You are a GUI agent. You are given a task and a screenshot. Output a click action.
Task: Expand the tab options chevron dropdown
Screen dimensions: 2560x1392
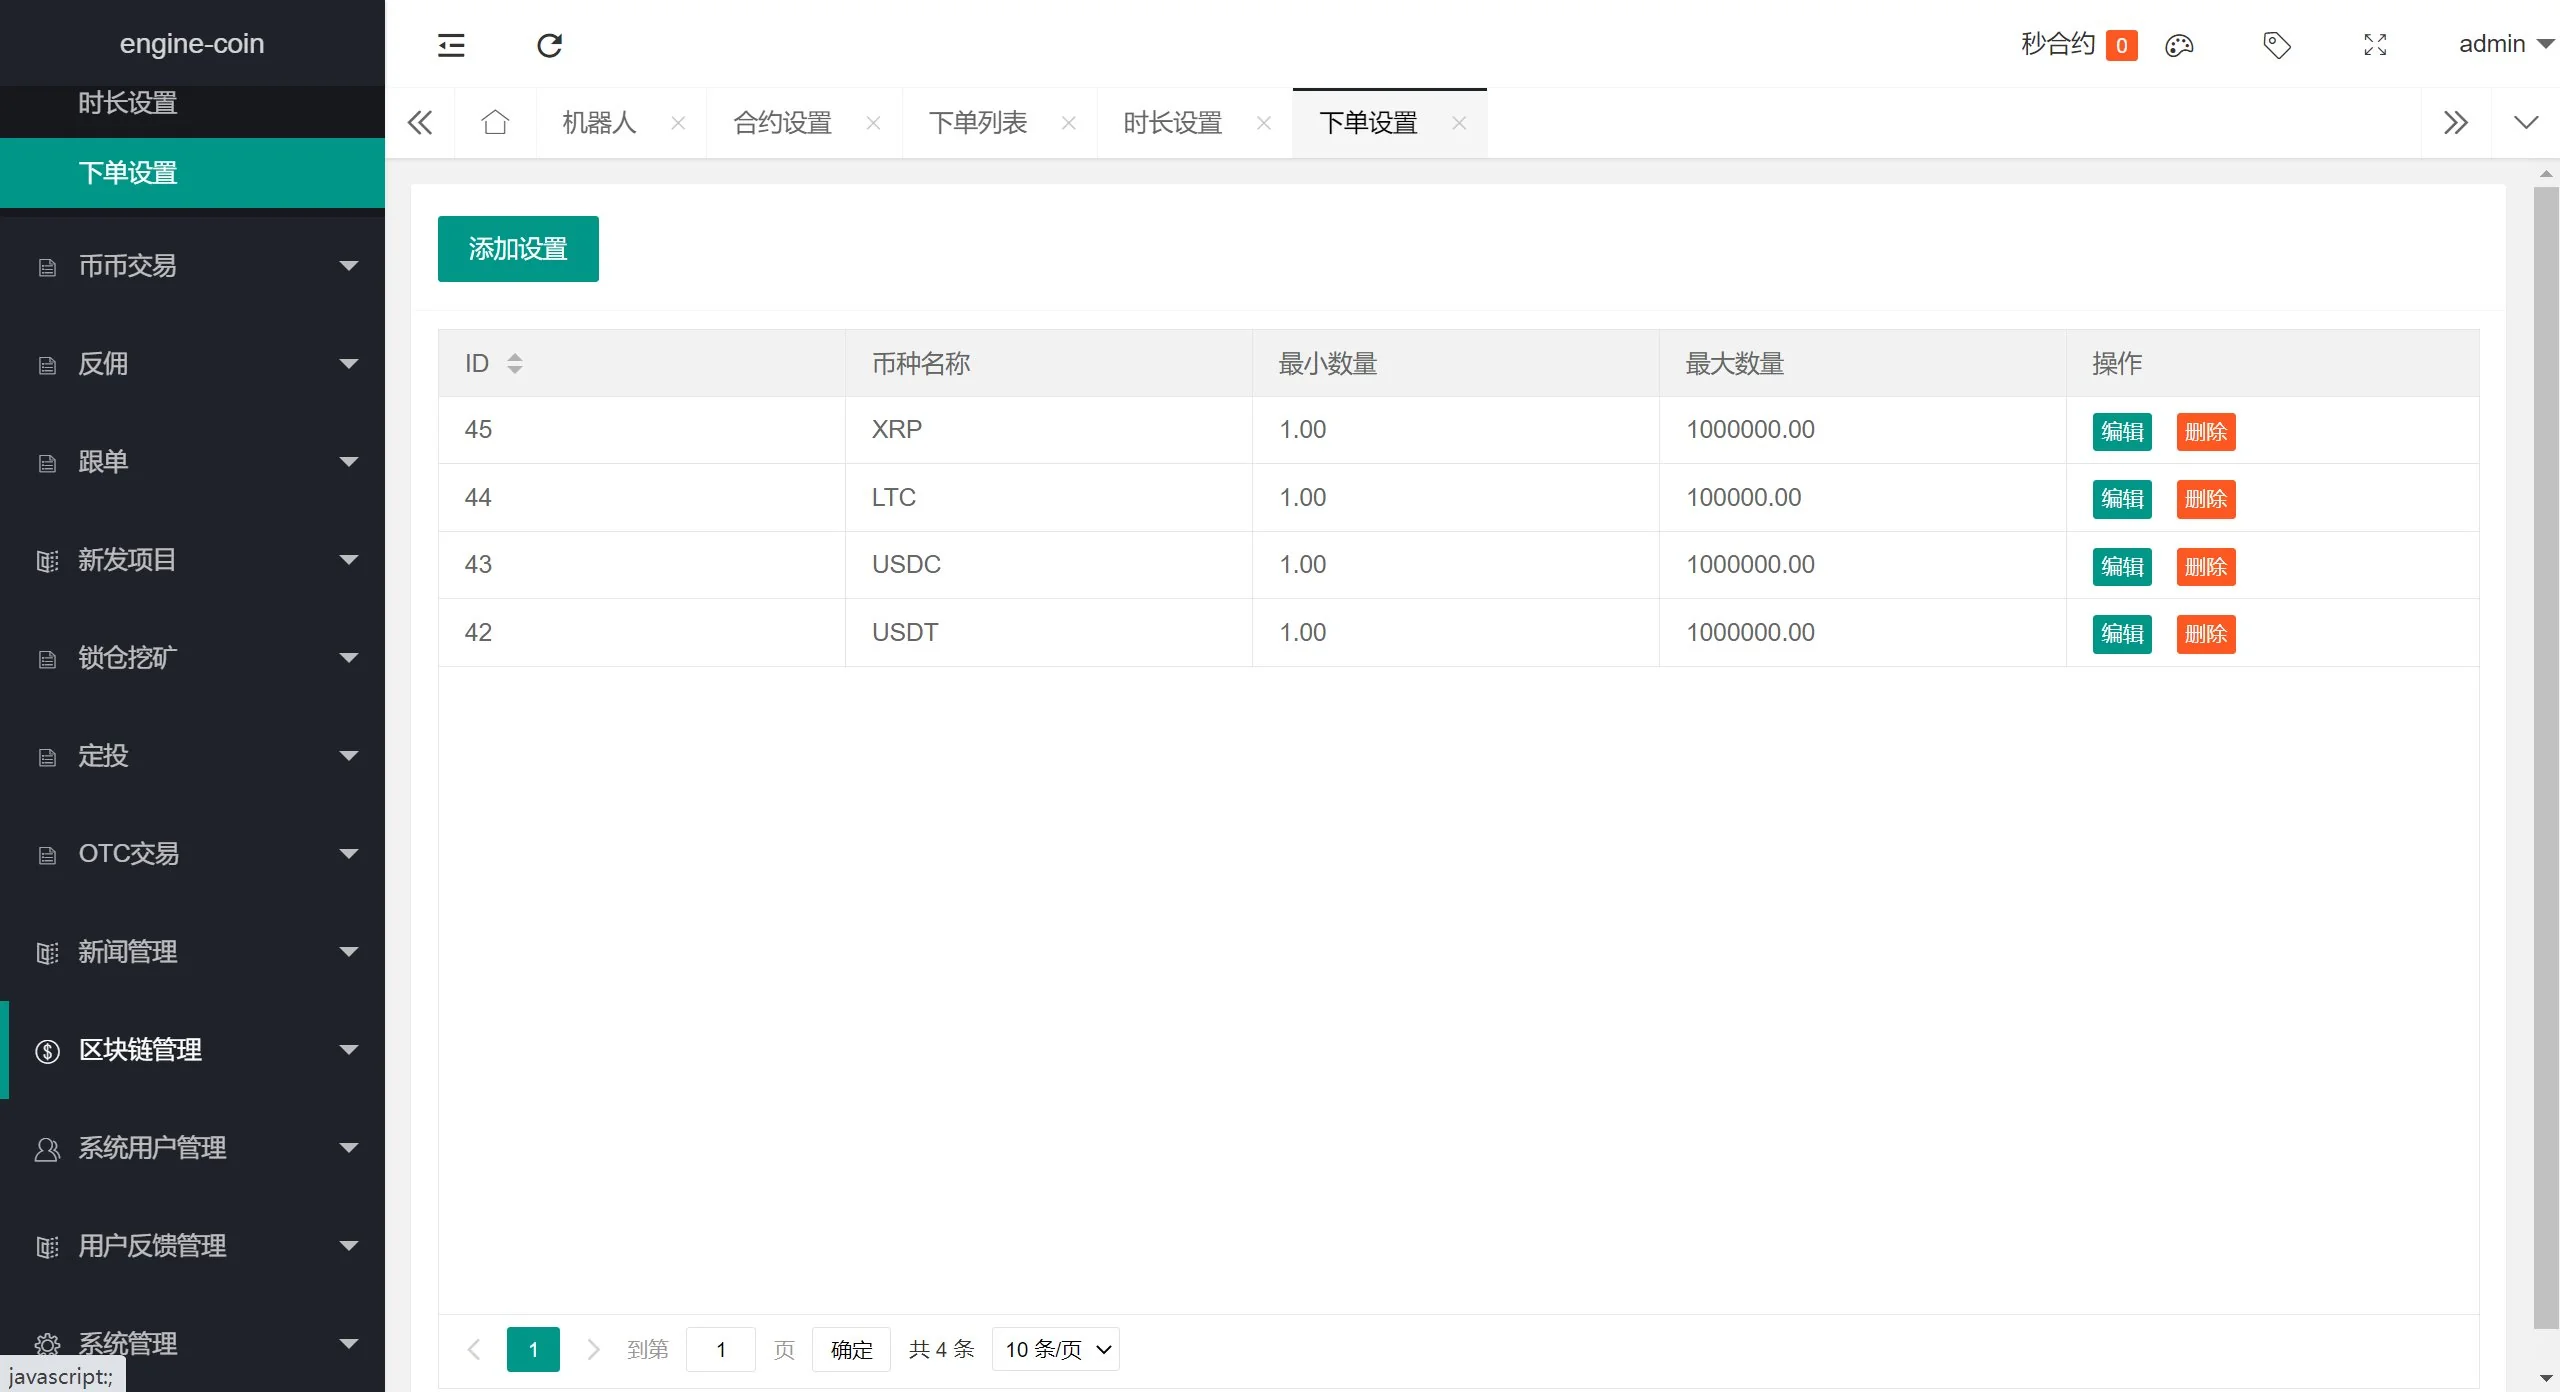2526,123
